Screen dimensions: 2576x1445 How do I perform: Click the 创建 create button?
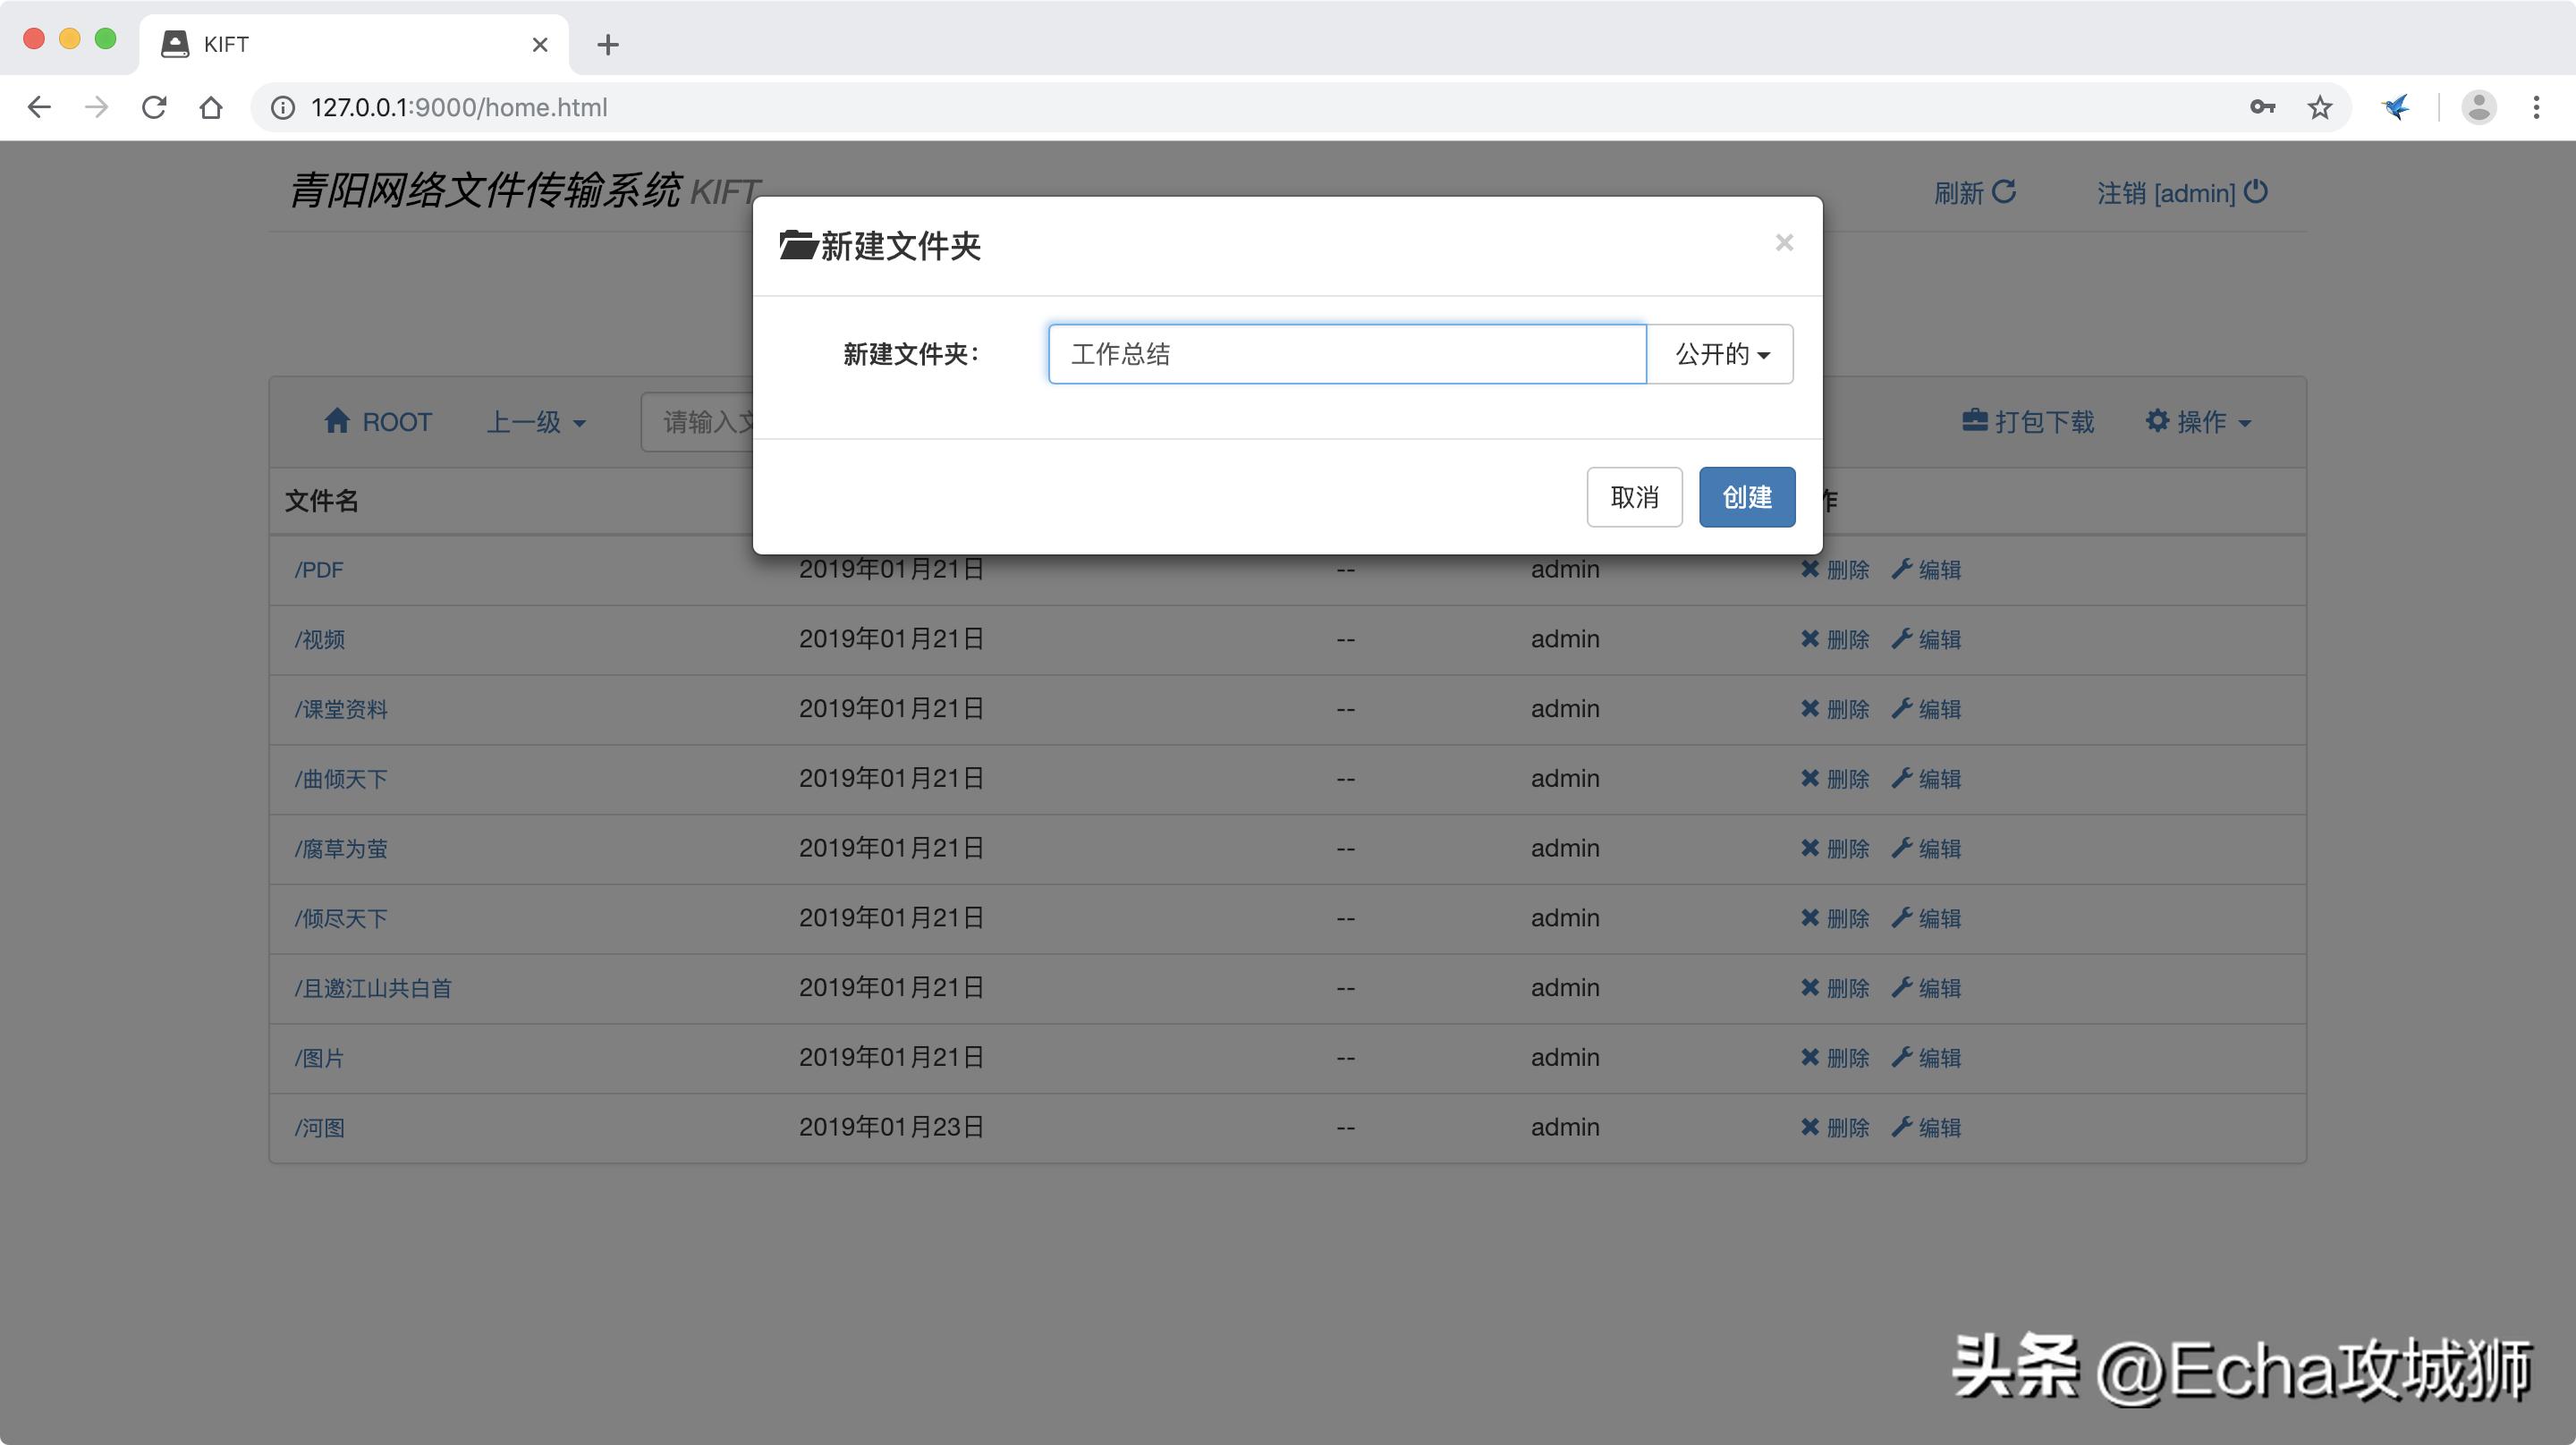(1745, 497)
